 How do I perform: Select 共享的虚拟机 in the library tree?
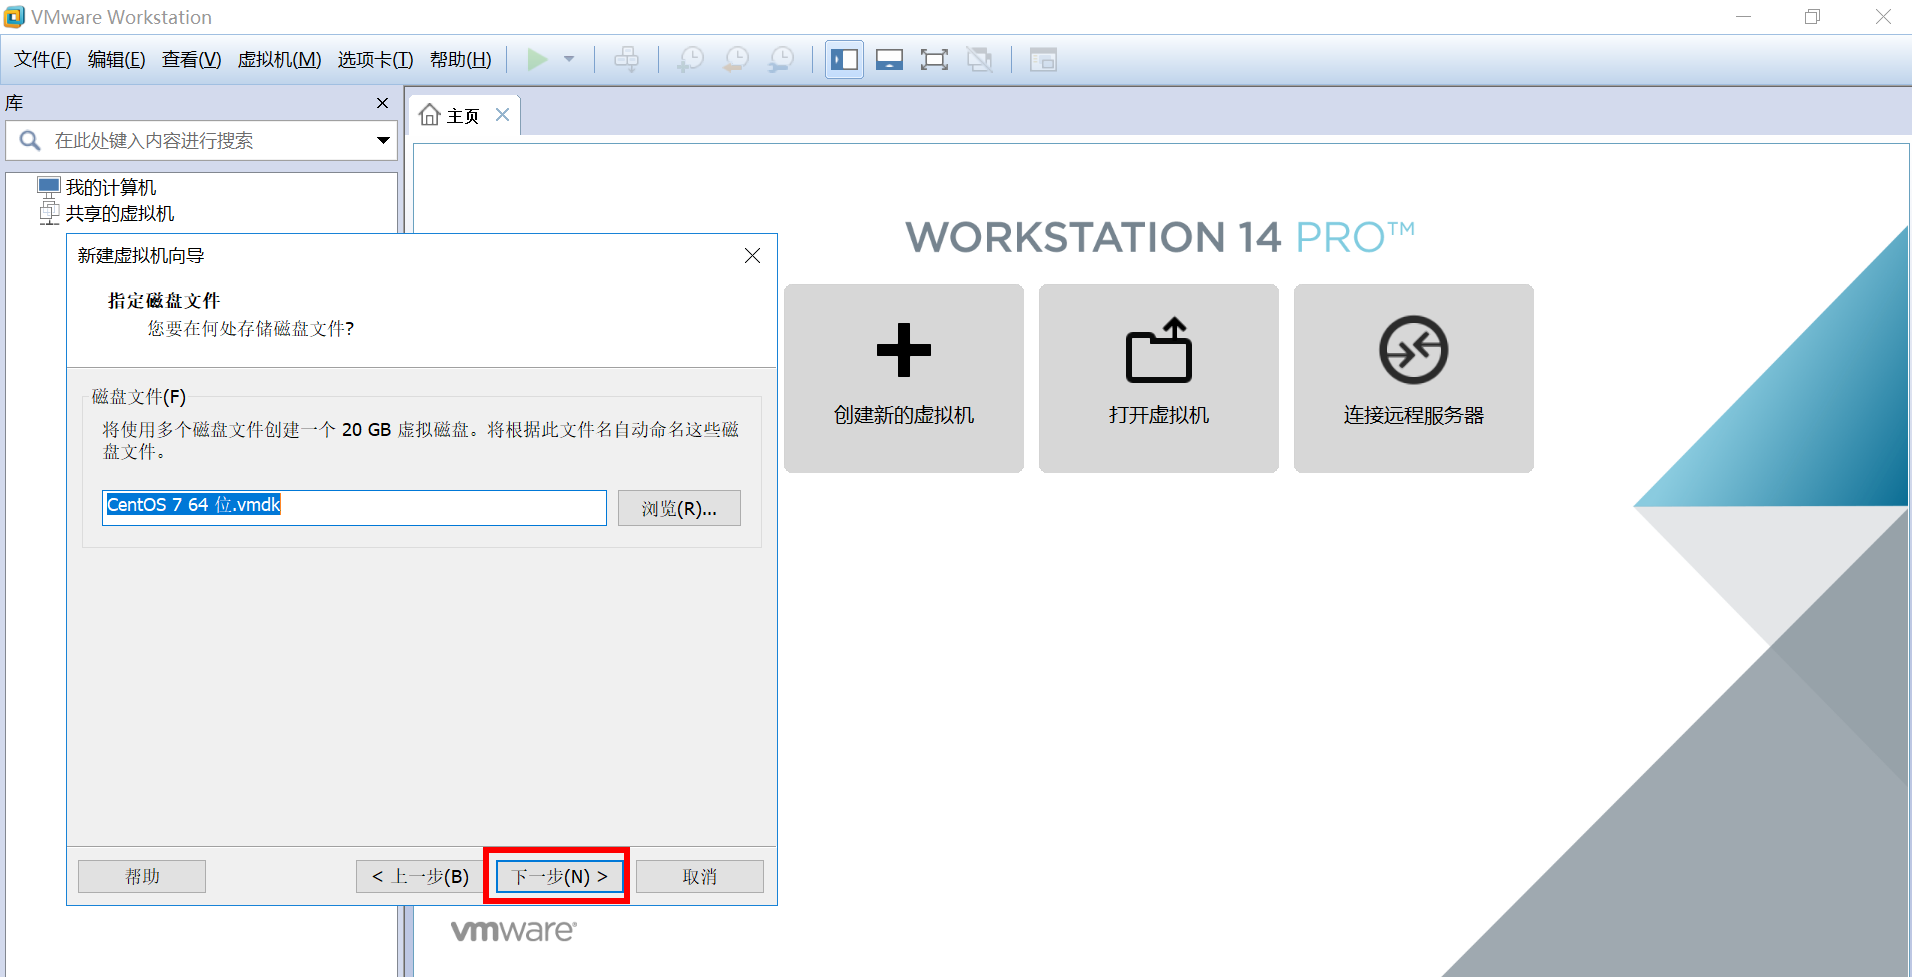pyautogui.click(x=120, y=213)
